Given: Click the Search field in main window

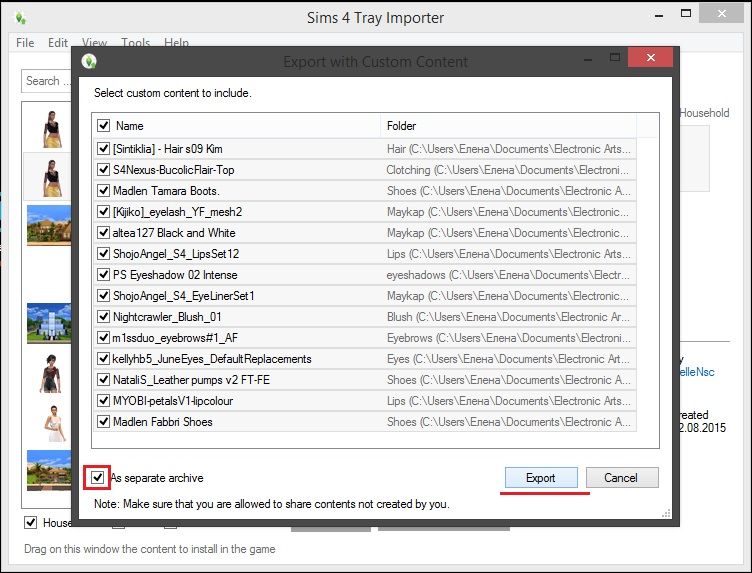Looking at the screenshot, I should click(46, 81).
